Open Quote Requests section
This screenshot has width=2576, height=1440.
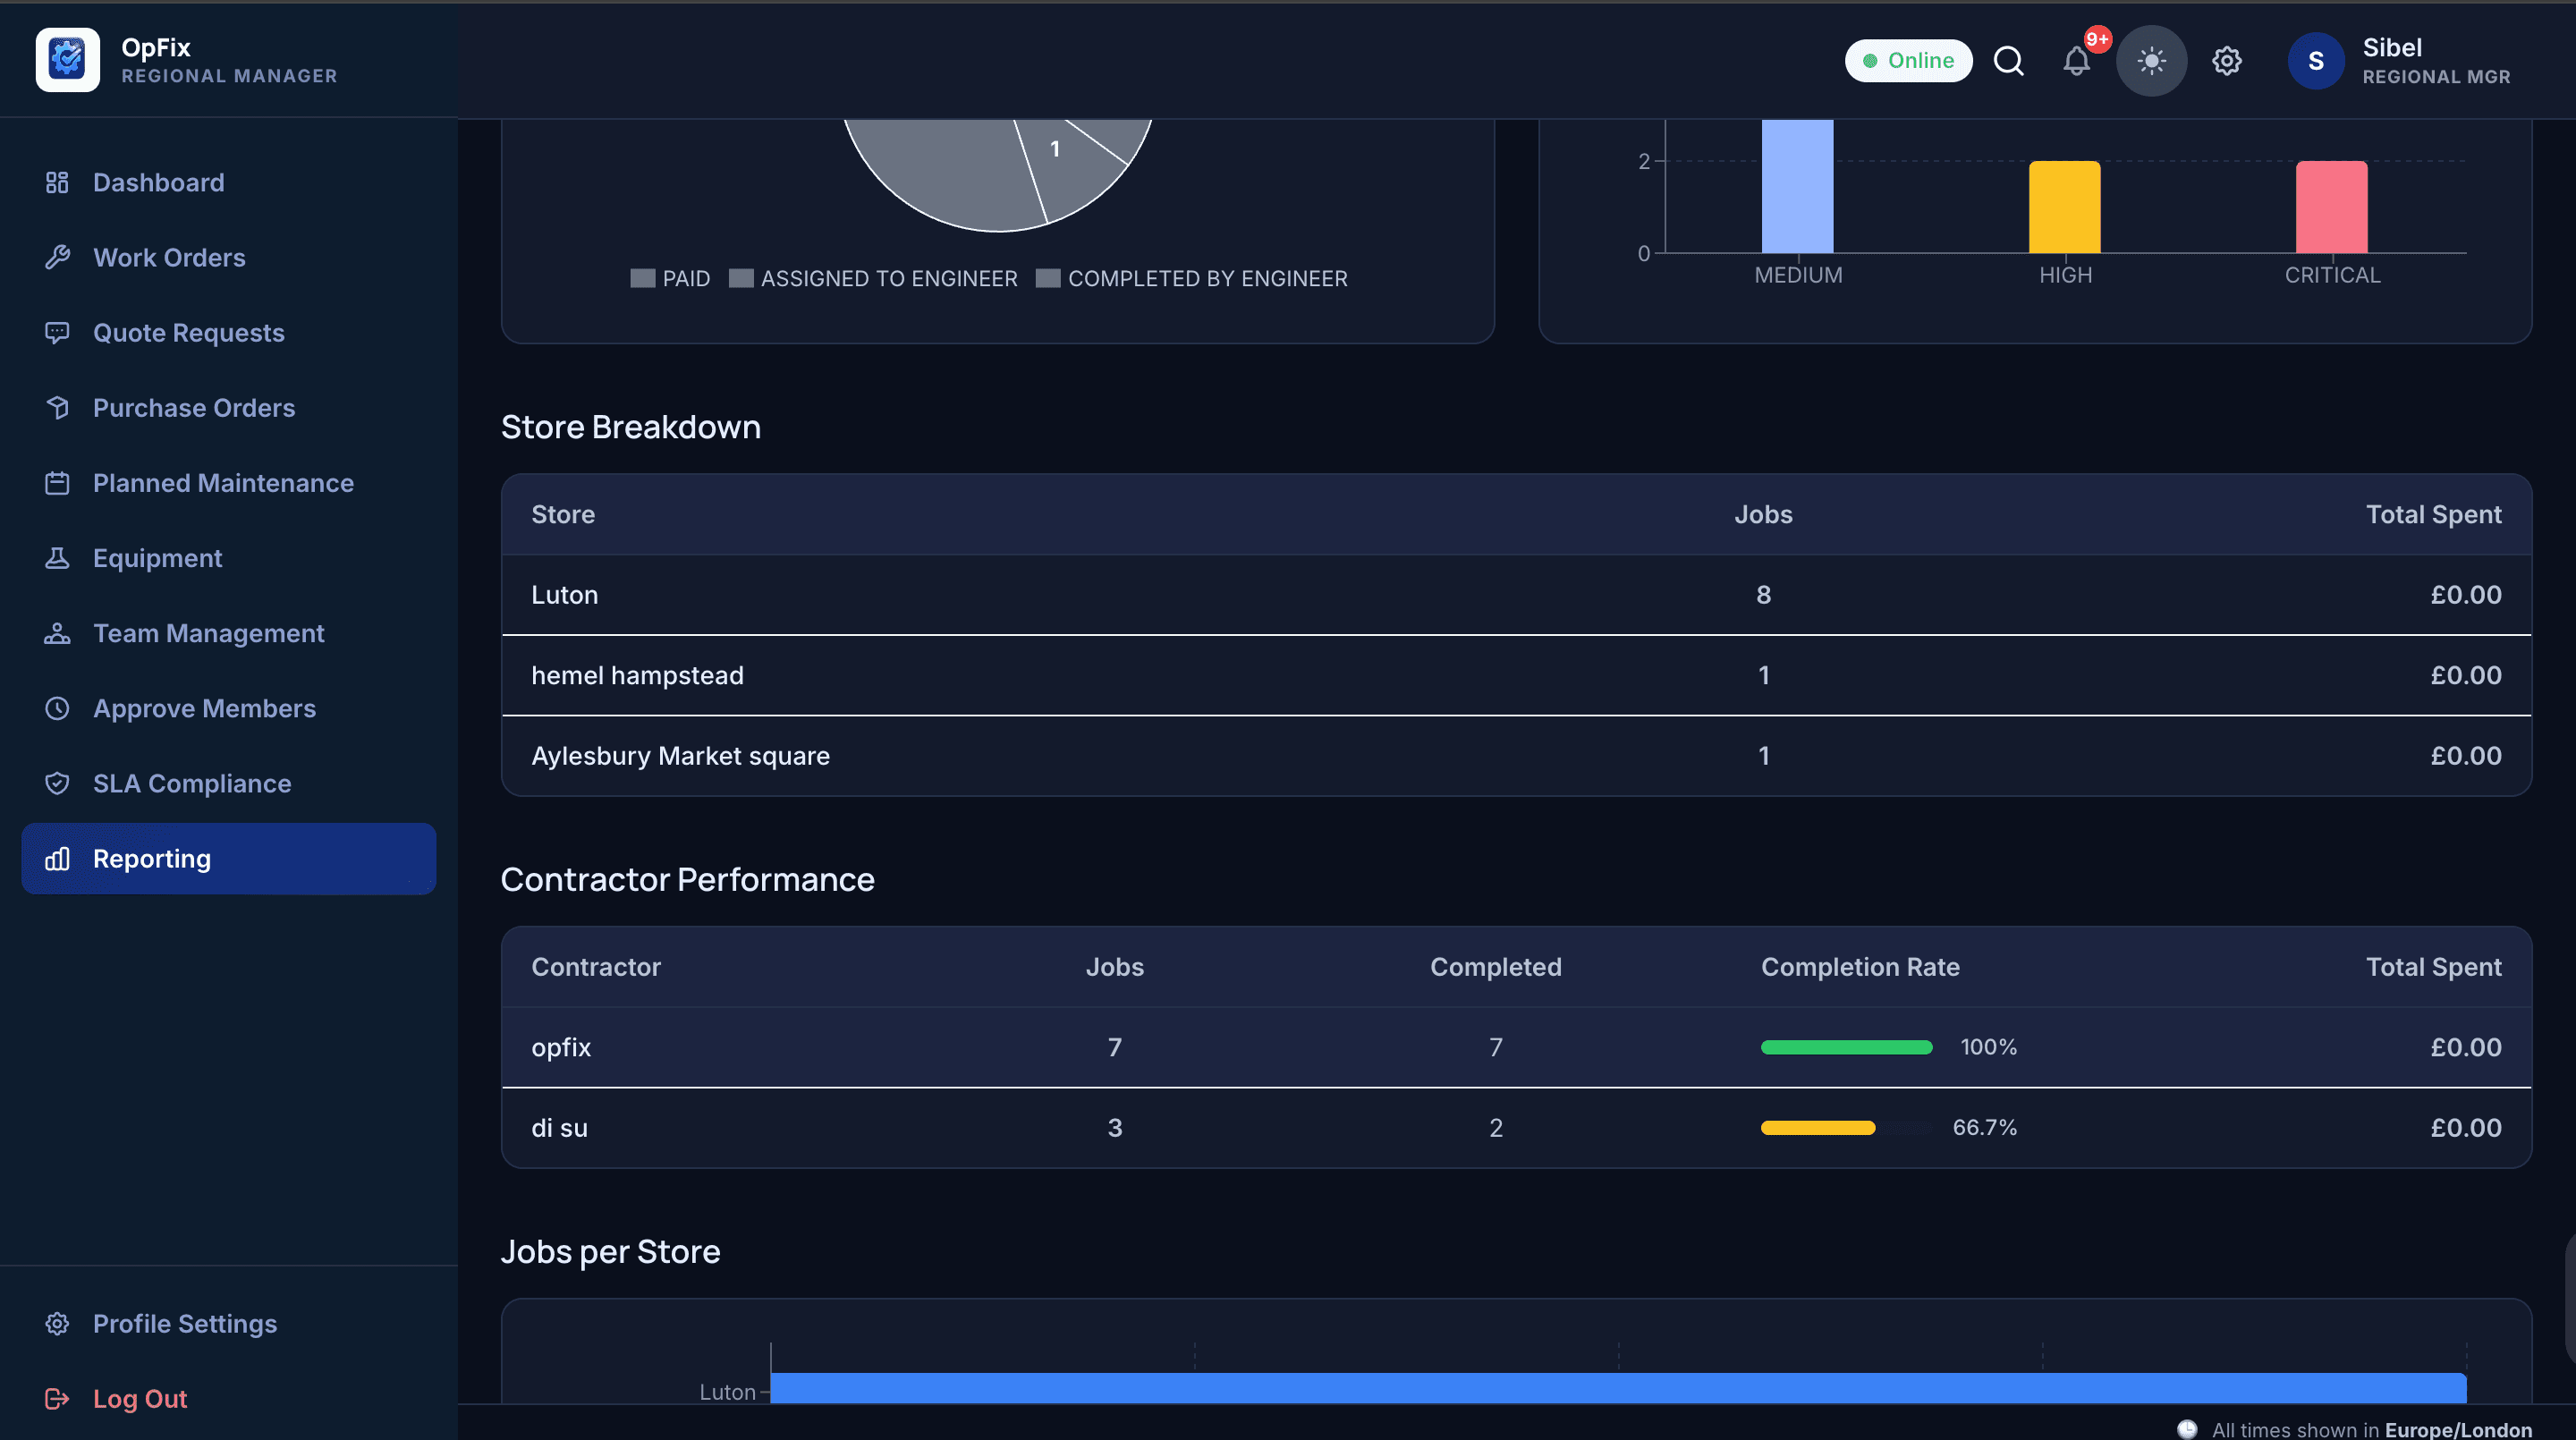228,333
